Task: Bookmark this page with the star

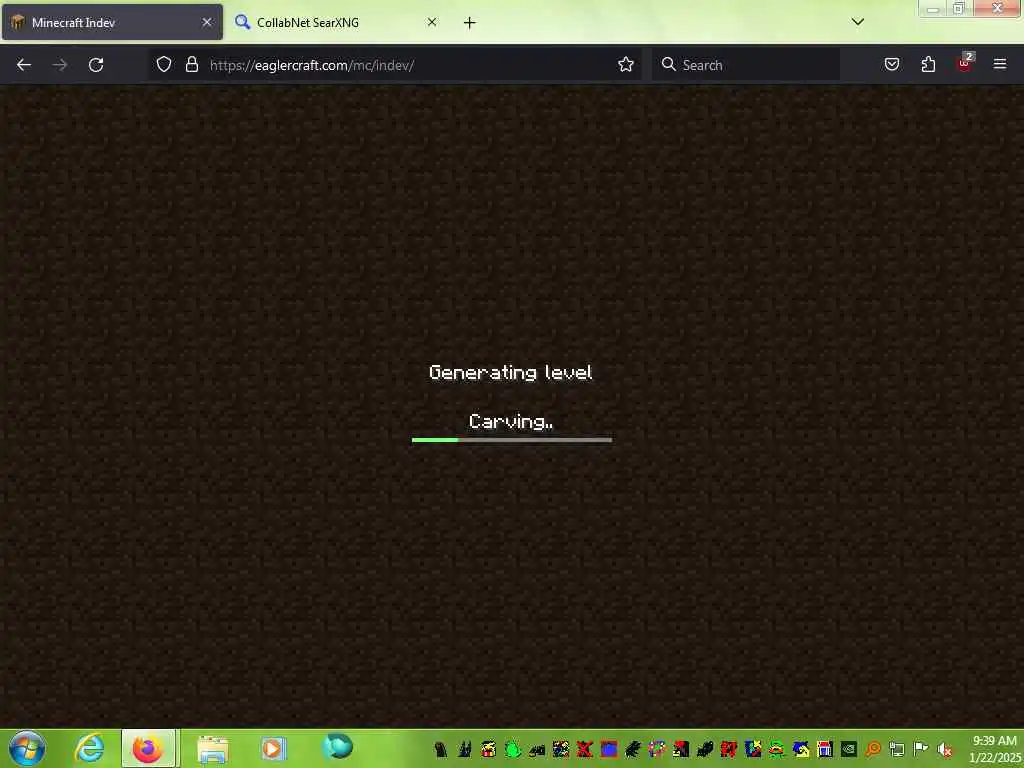Action: (626, 64)
